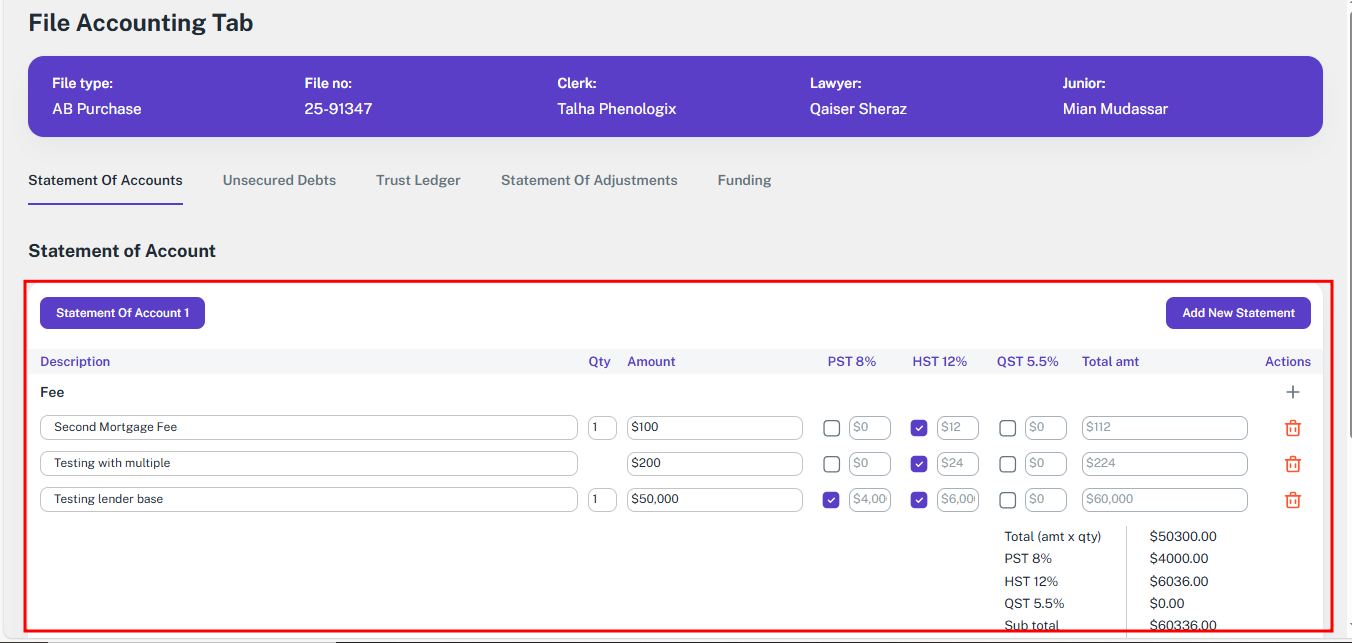Edit the $100 amount field
This screenshot has height=643, width=1352.
coord(715,428)
